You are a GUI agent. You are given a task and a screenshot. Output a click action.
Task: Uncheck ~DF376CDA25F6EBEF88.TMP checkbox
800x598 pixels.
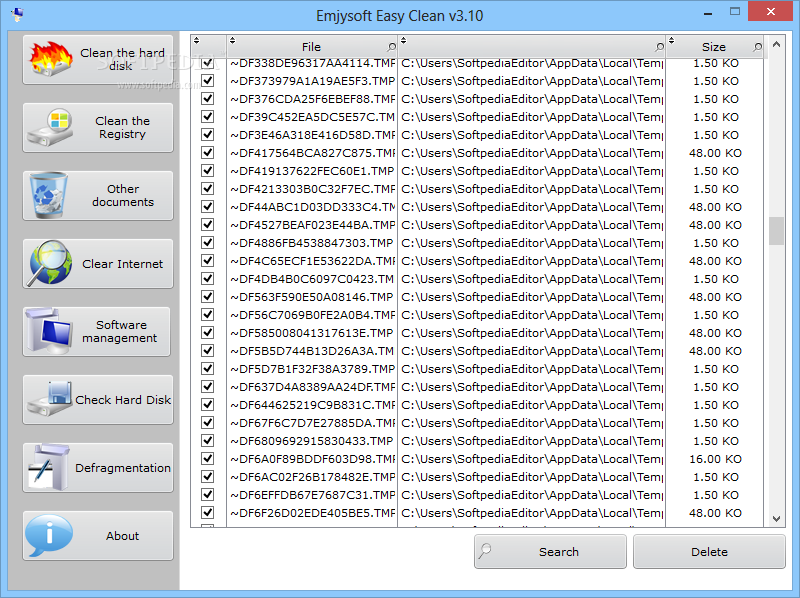(208, 98)
